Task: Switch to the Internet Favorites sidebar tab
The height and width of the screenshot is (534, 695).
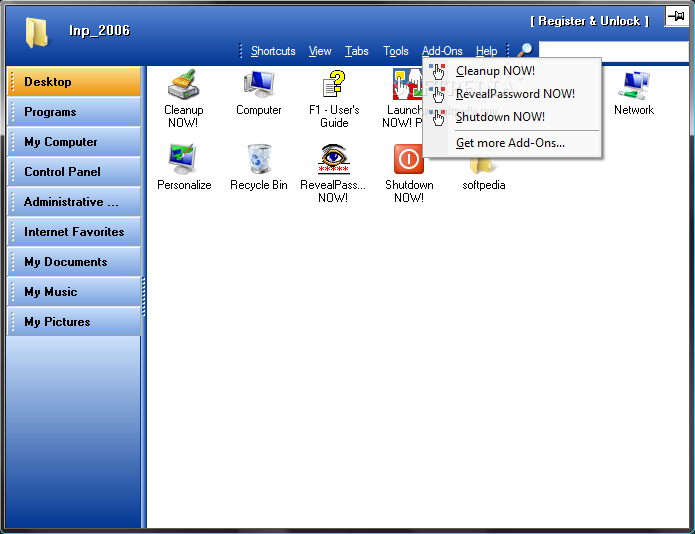Action: tap(74, 232)
